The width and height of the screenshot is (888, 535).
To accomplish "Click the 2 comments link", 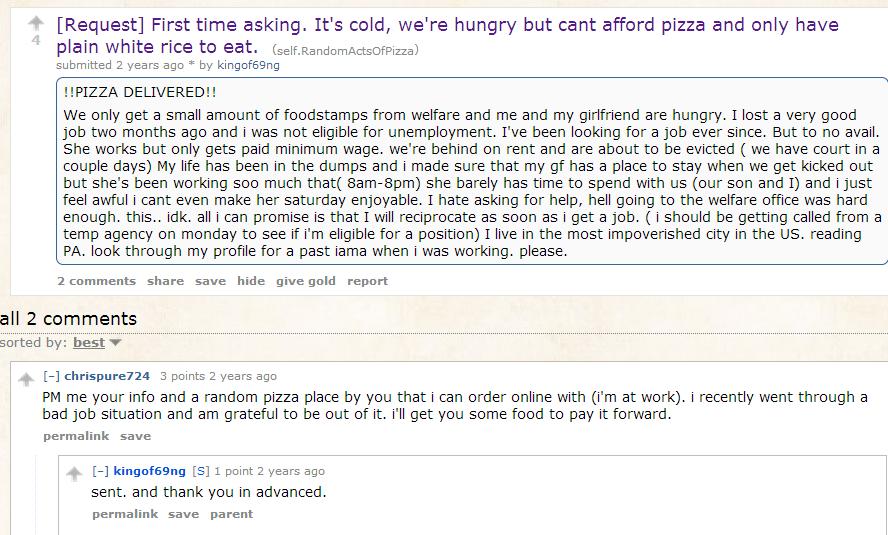I will click(x=96, y=281).
